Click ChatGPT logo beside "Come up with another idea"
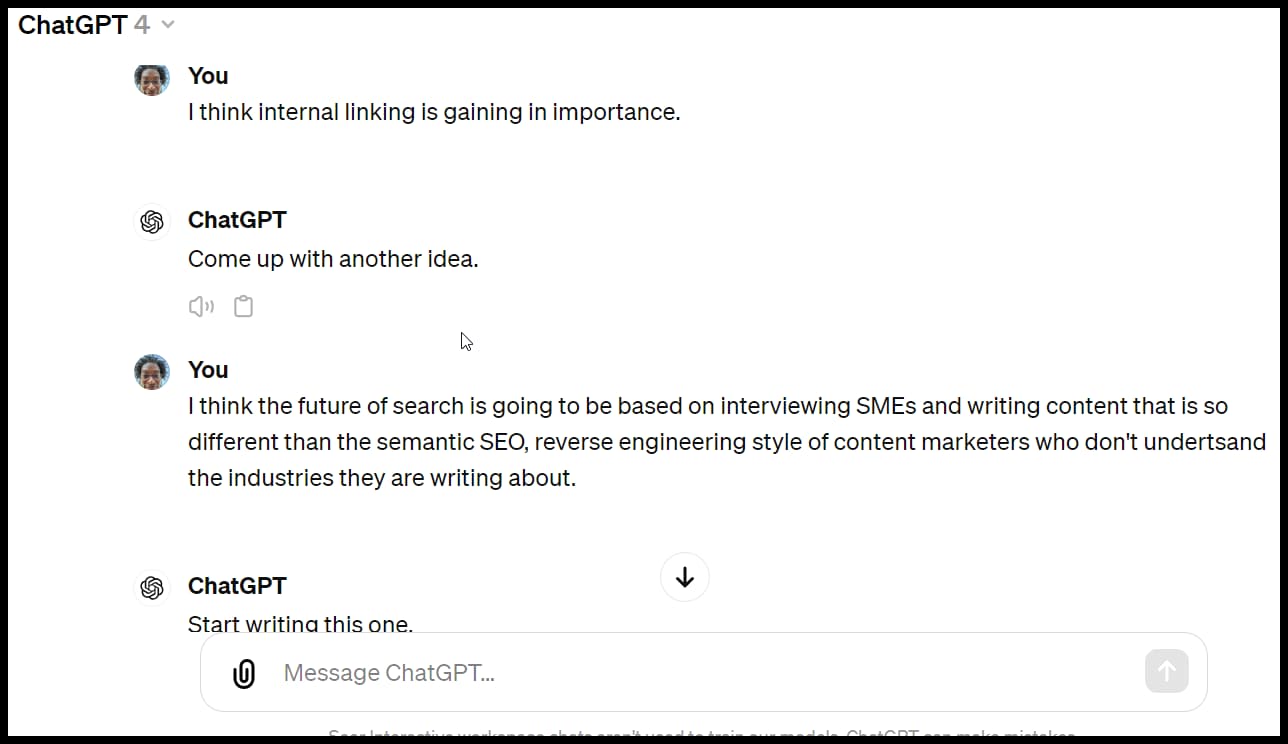1288x744 pixels. (x=152, y=222)
